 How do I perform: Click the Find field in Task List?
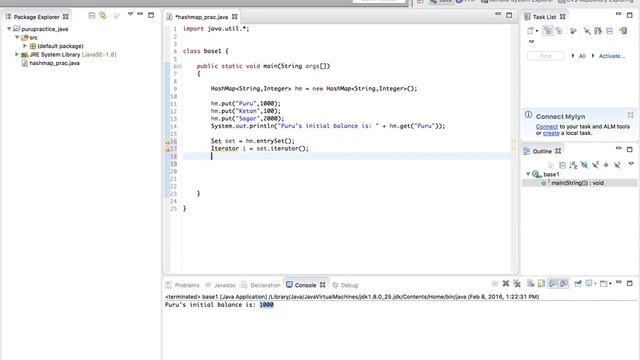pos(546,56)
